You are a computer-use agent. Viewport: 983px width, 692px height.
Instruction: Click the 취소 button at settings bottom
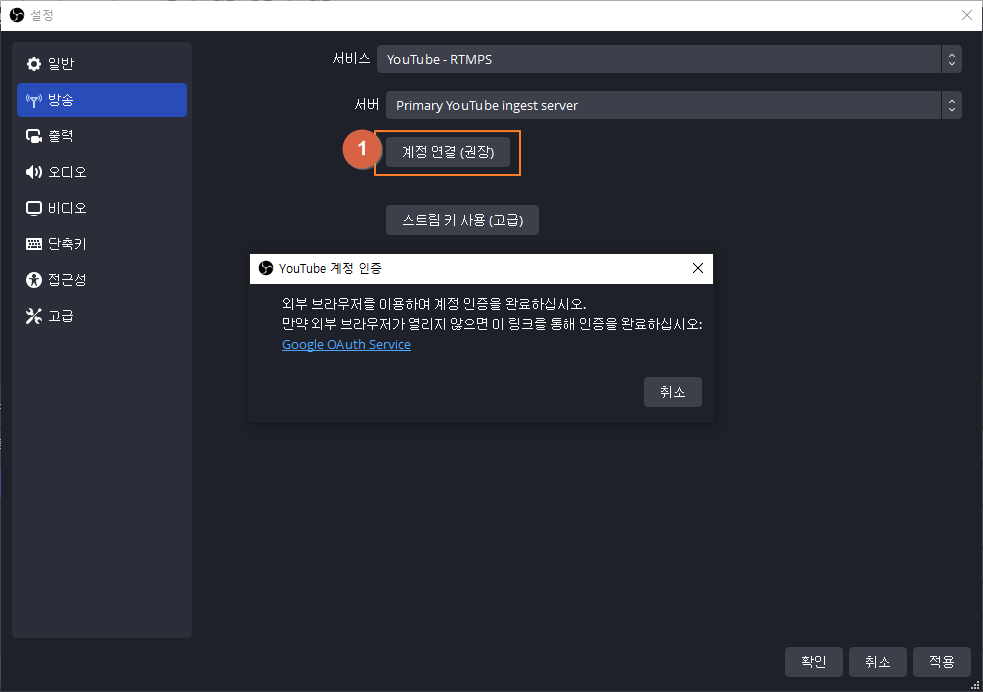[x=878, y=662]
